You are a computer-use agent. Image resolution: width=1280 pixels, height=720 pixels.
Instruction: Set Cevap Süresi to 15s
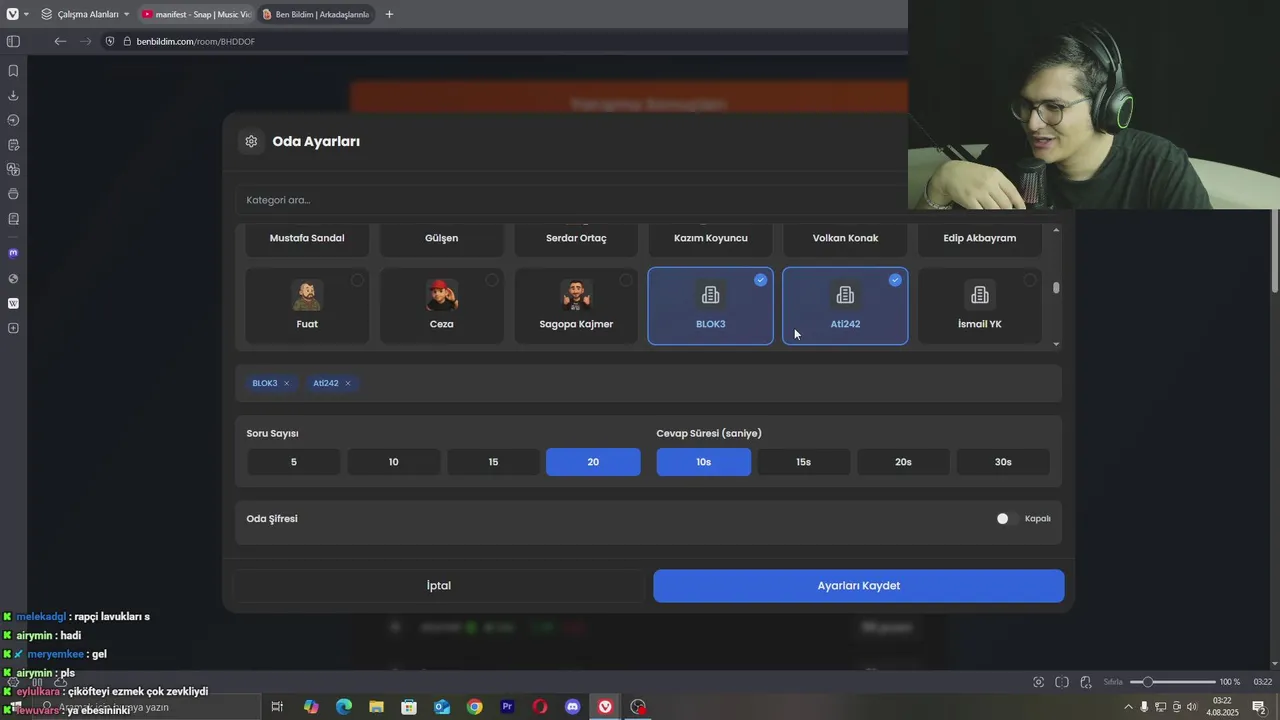click(x=804, y=462)
